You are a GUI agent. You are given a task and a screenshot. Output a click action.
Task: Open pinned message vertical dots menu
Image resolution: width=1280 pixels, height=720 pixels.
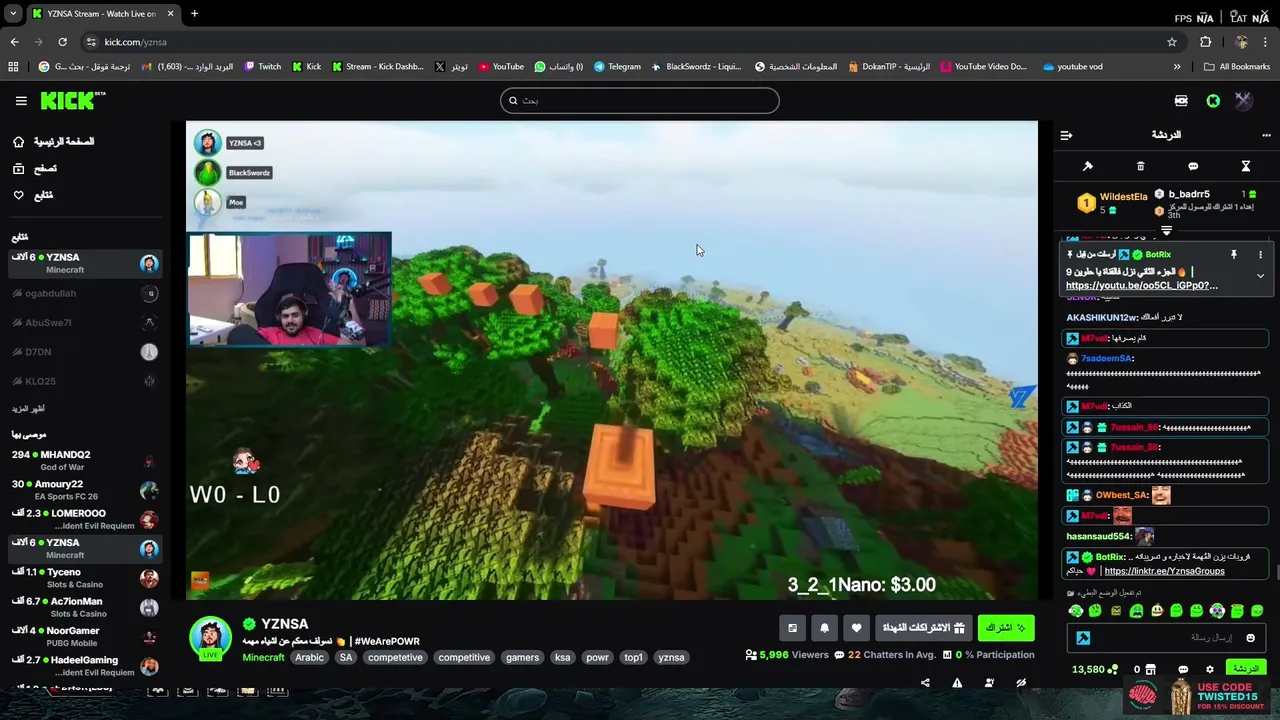point(1260,254)
